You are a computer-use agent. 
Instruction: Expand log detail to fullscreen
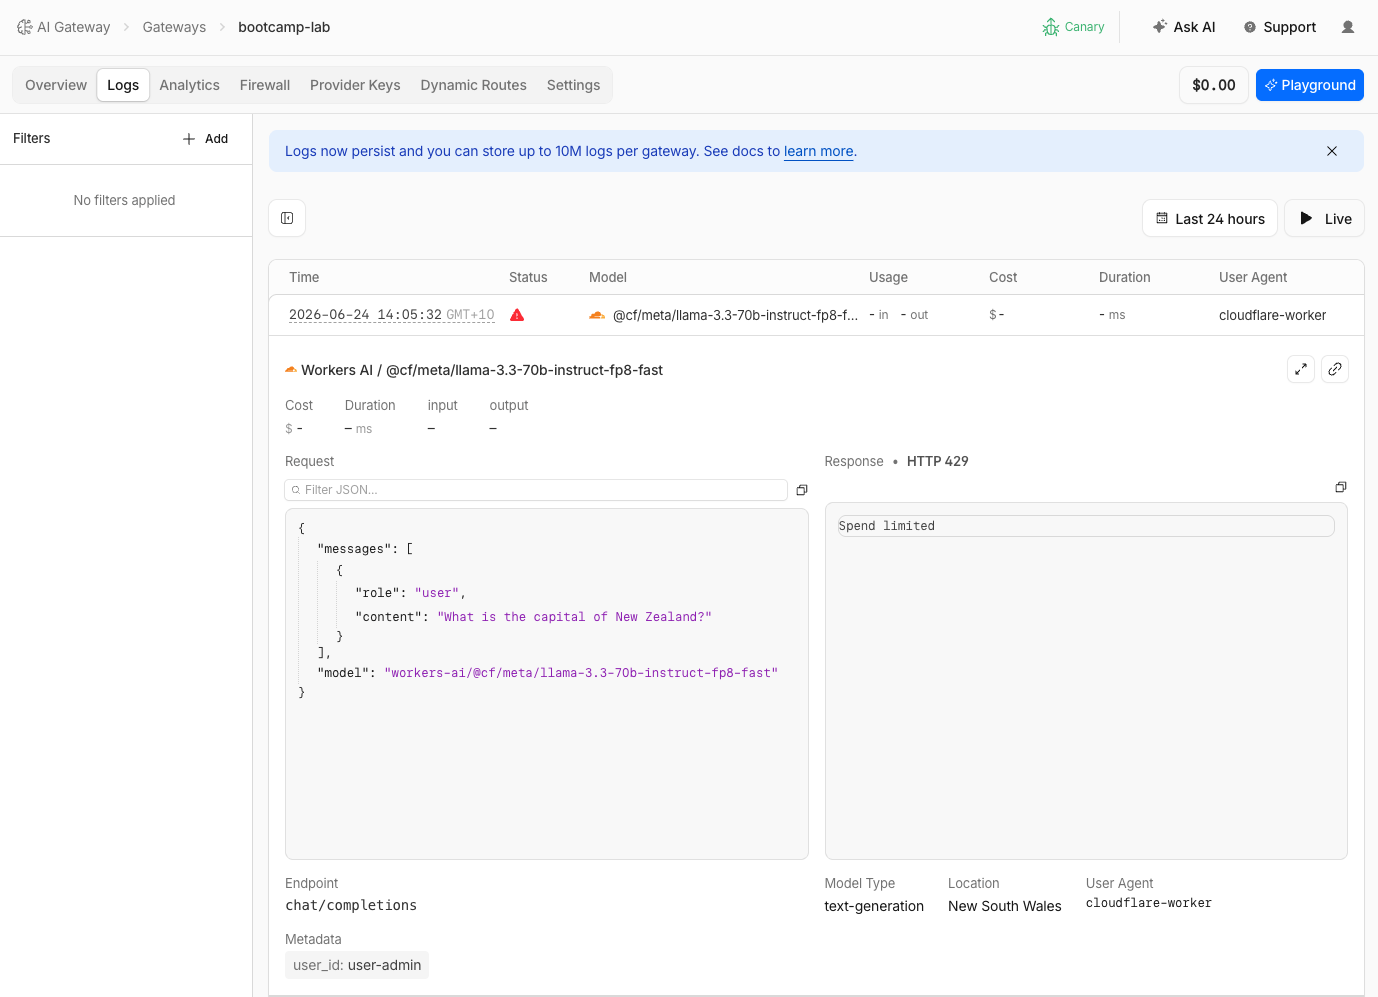[1301, 369]
